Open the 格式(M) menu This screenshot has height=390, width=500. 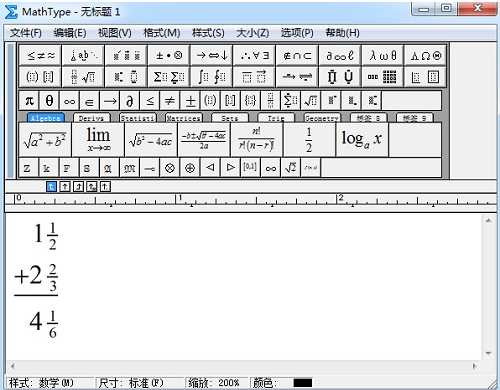pos(162,33)
